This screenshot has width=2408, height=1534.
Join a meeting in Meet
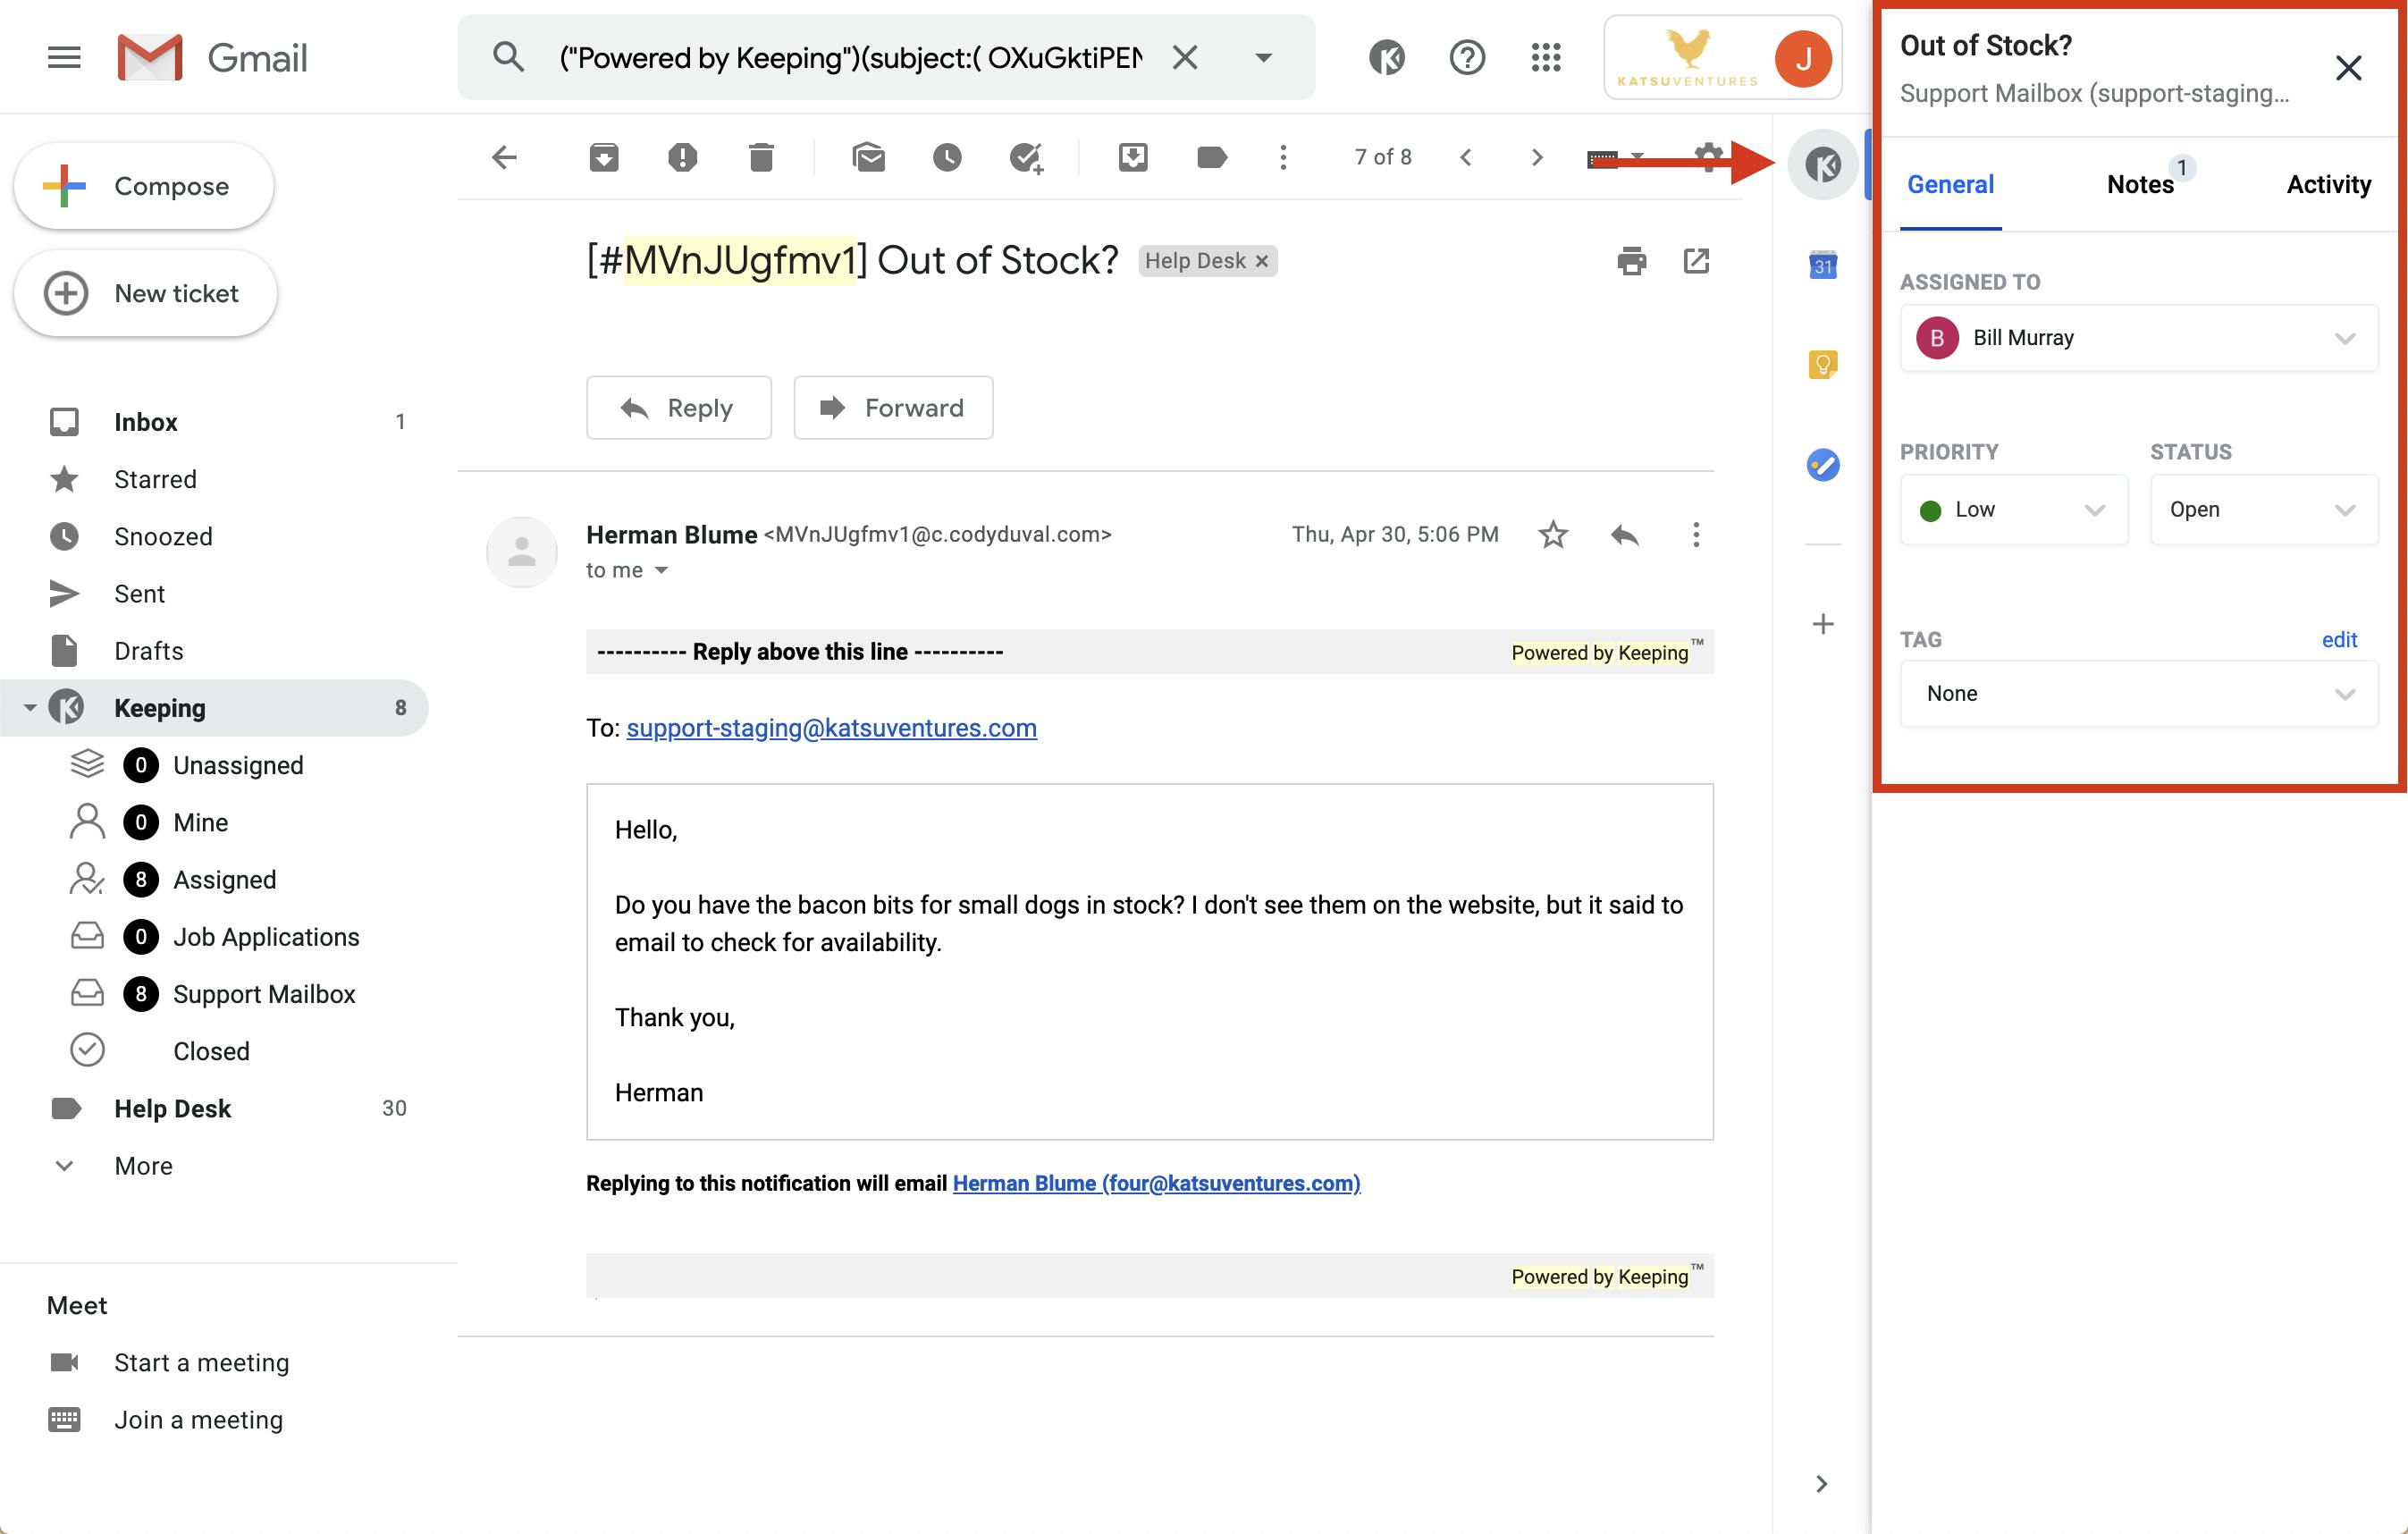pyautogui.click(x=198, y=1420)
